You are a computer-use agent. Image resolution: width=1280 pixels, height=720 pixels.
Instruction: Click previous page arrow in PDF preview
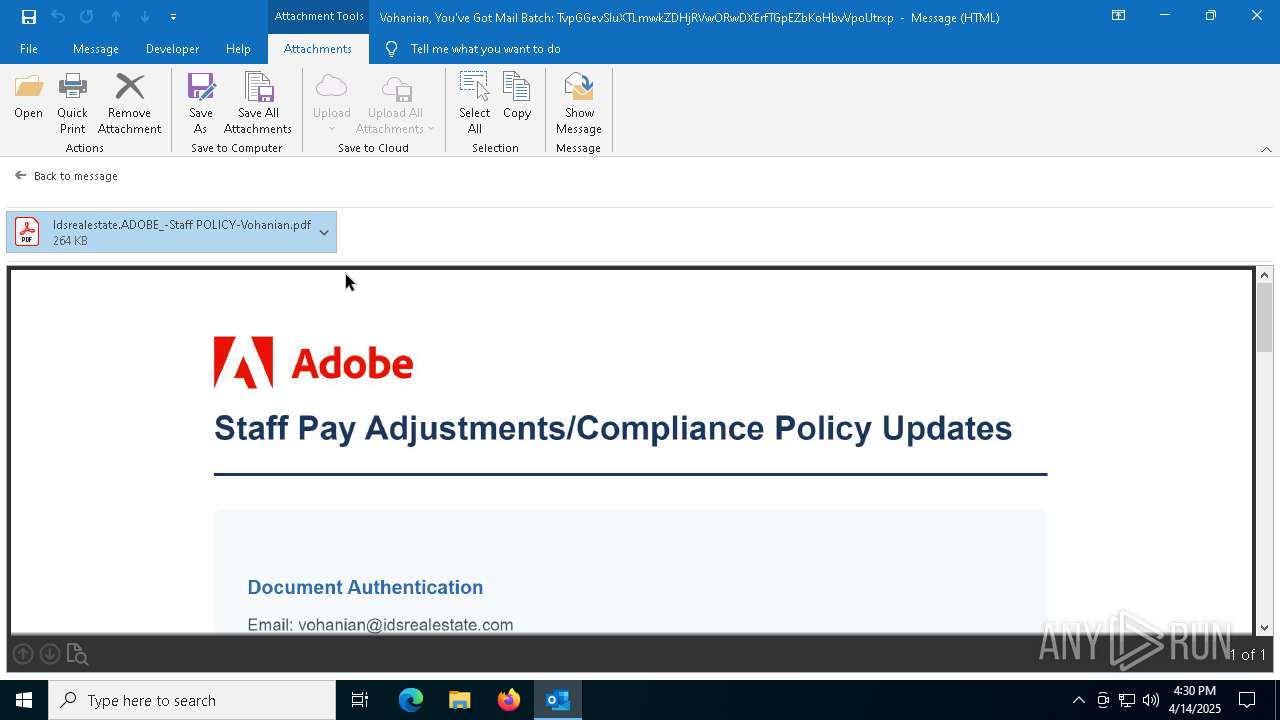tap(23, 654)
